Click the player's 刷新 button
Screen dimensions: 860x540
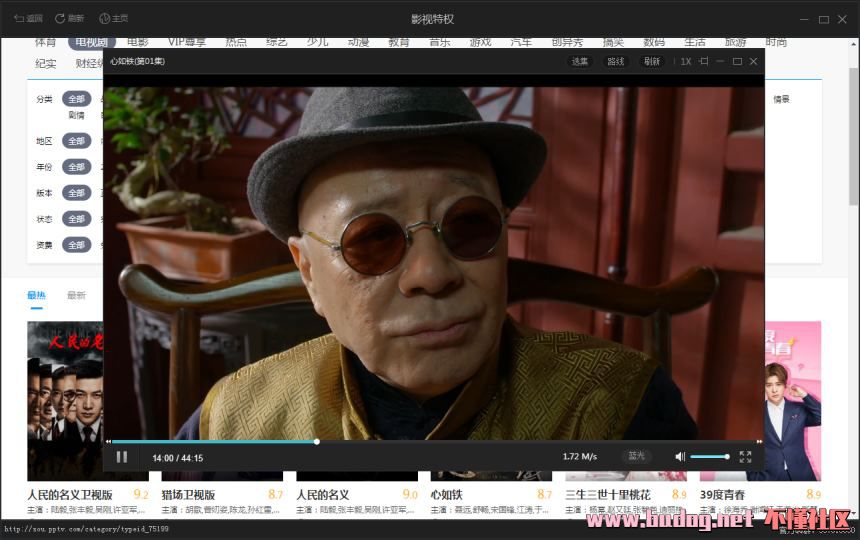pos(652,61)
